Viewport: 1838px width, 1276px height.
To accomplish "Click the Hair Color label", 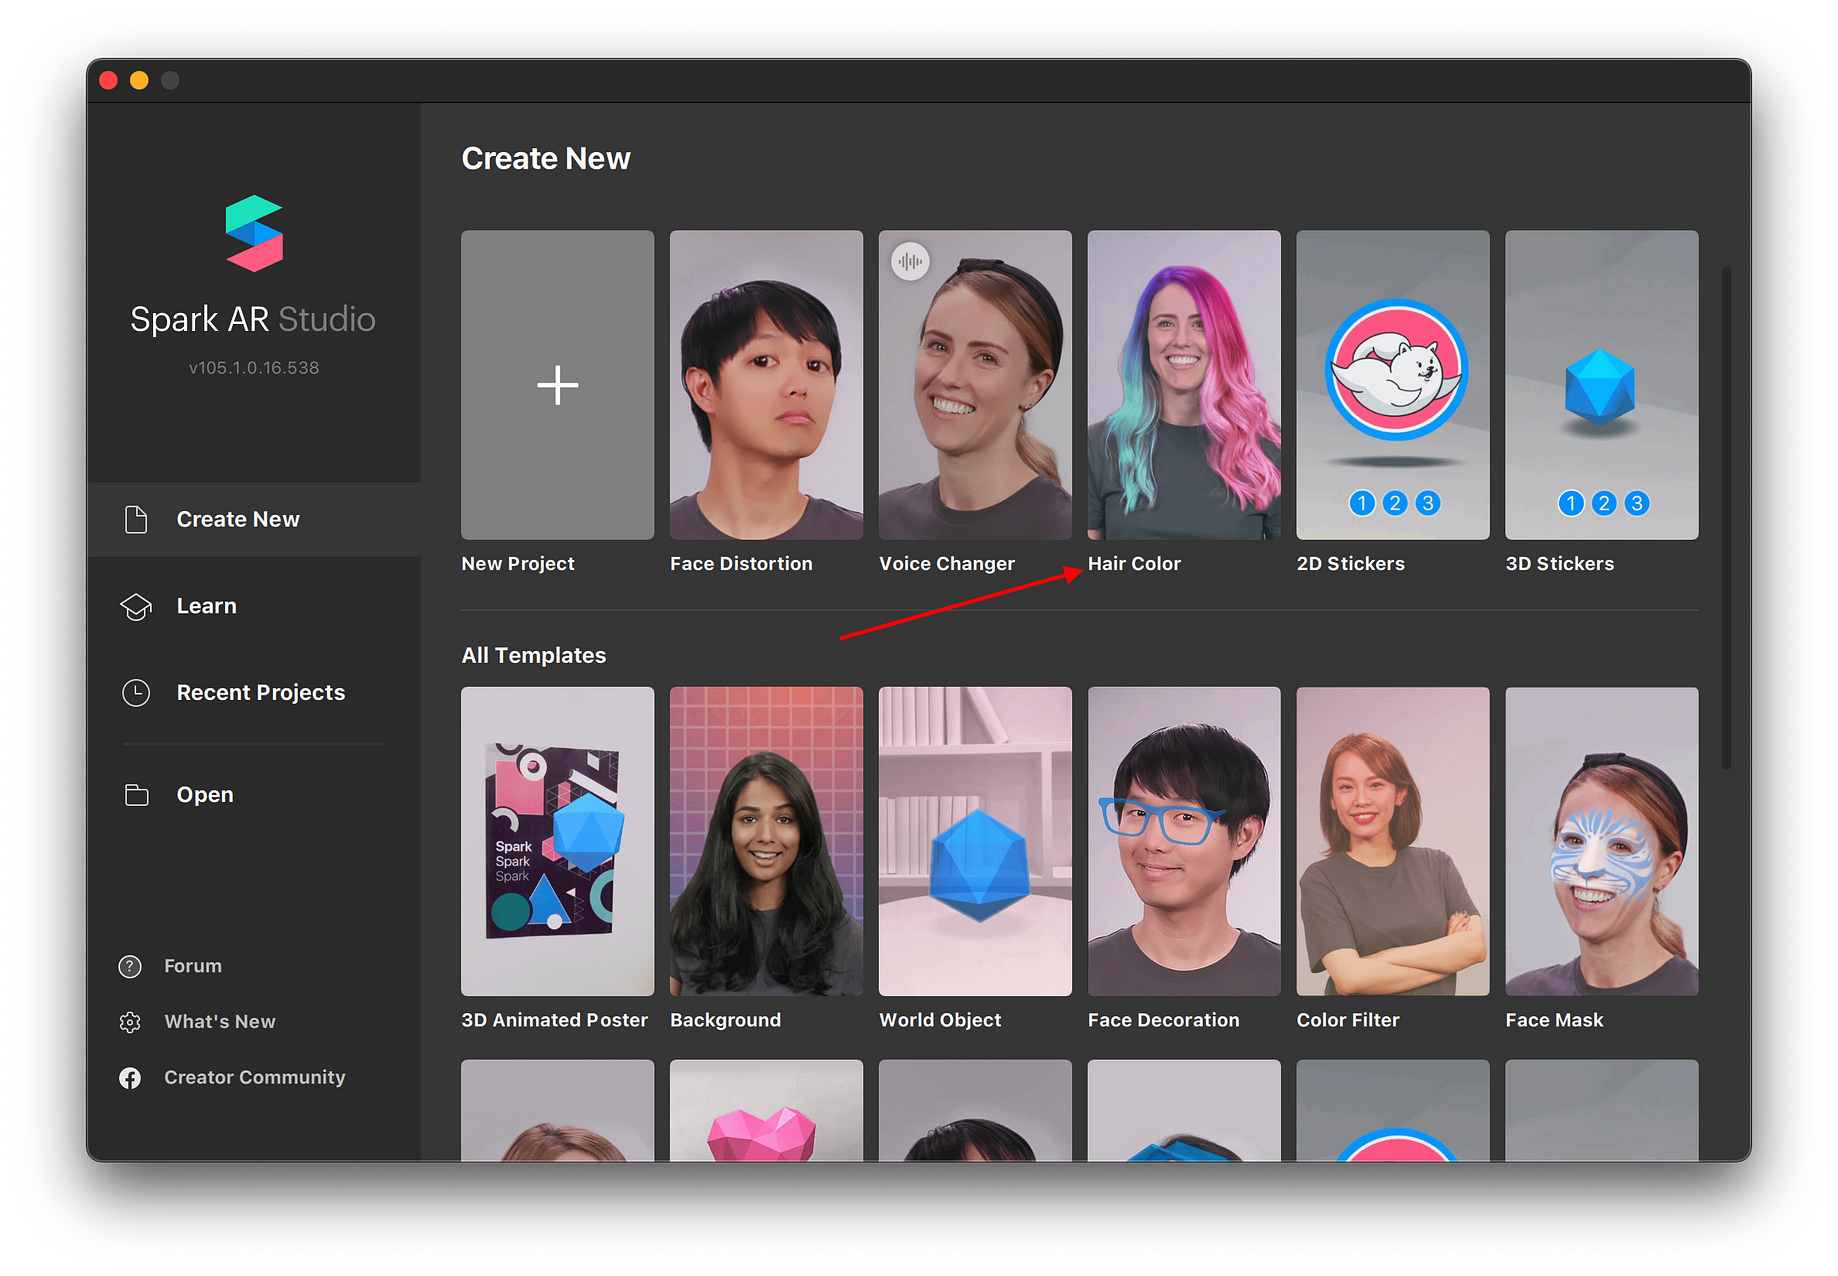I will [1134, 564].
